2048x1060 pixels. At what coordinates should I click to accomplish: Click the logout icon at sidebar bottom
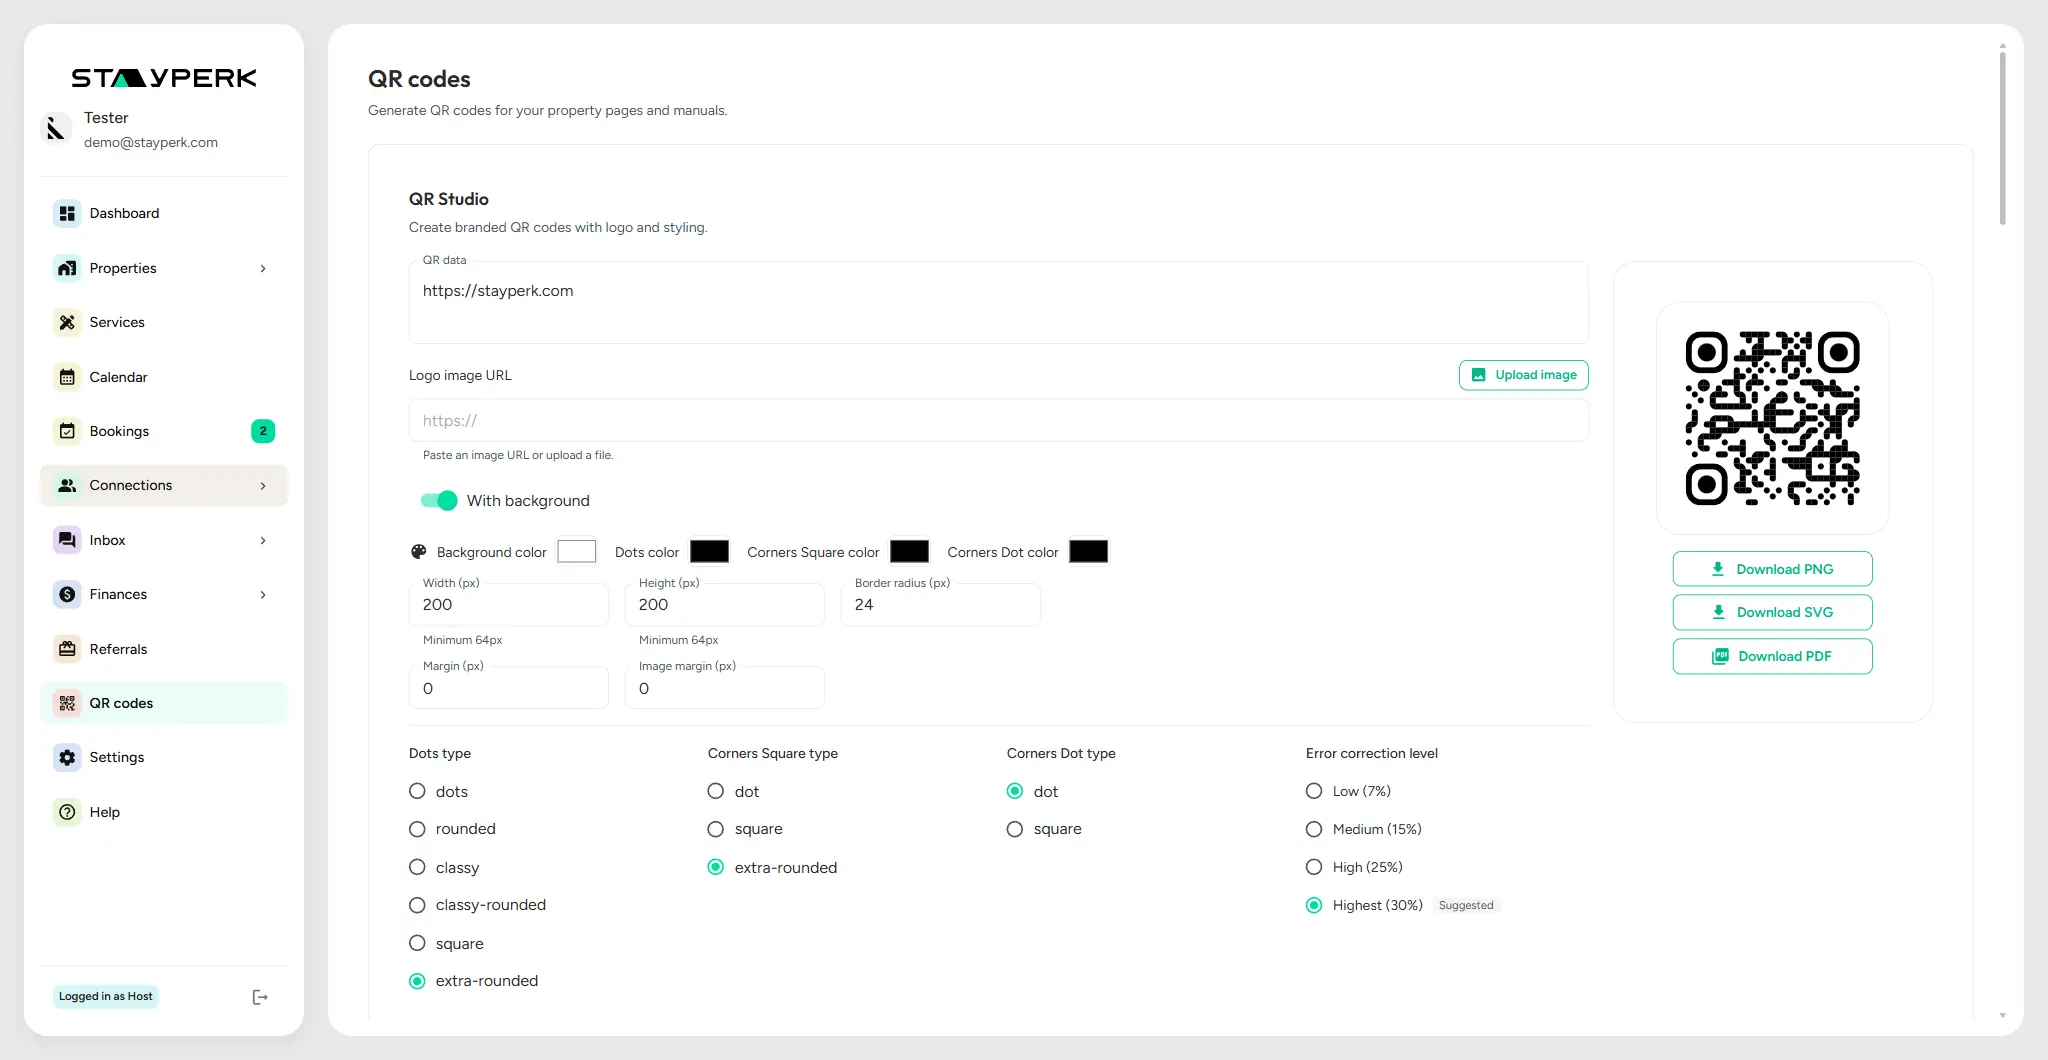(x=260, y=997)
